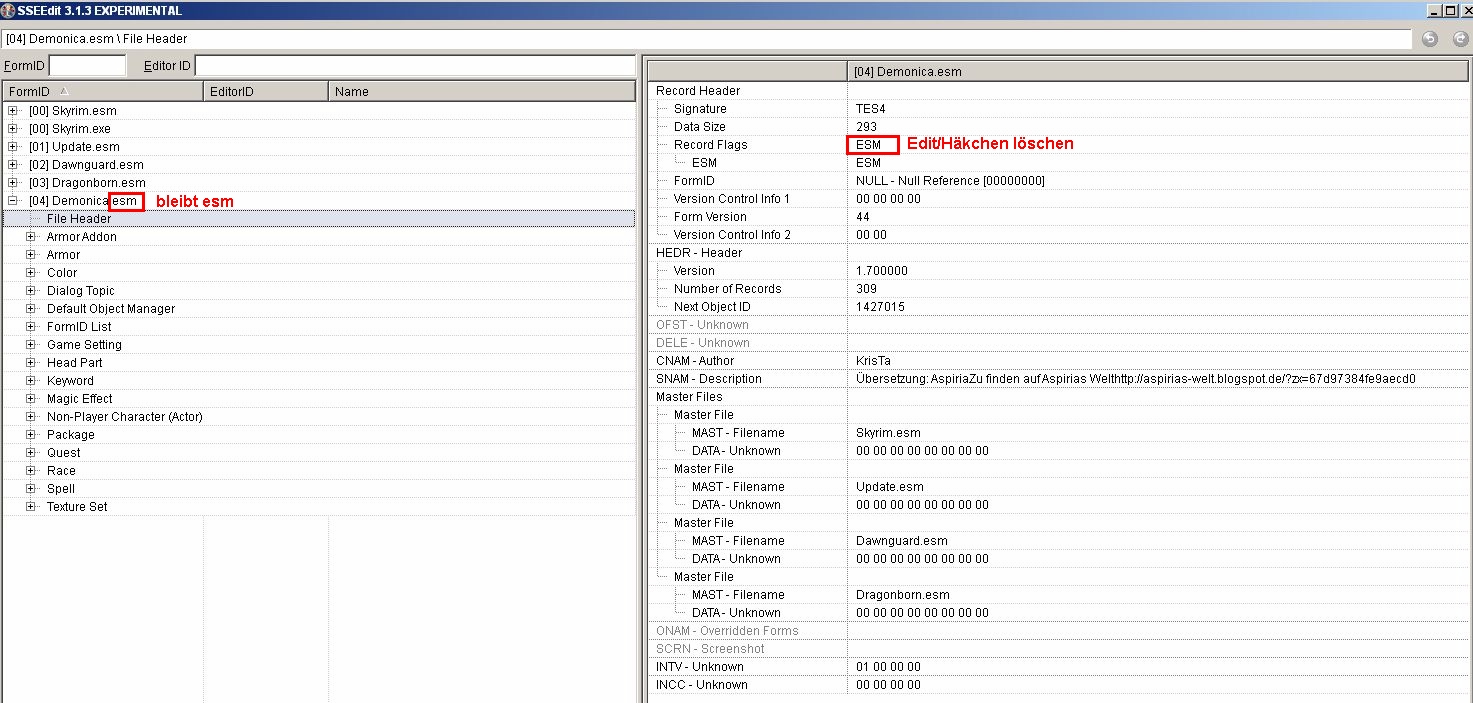1473x703 pixels.
Task: Expand the Non-Player Character (Actor) group
Action: 31,417
